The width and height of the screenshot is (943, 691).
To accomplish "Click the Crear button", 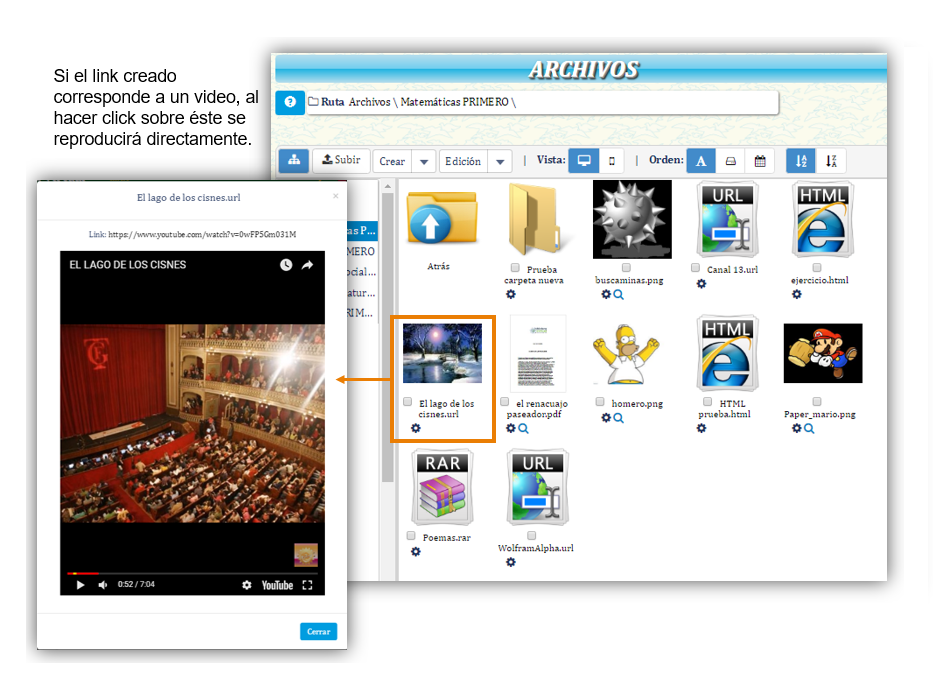I will (392, 161).
